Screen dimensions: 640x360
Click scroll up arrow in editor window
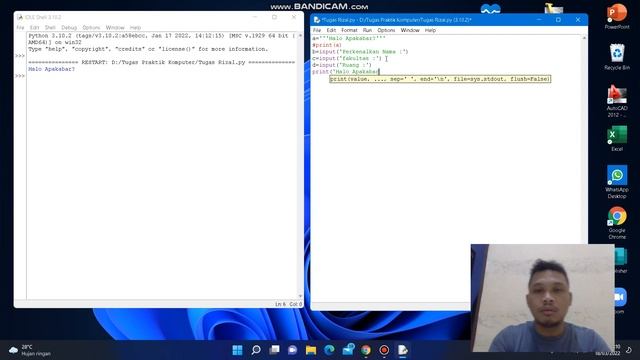(584, 38)
